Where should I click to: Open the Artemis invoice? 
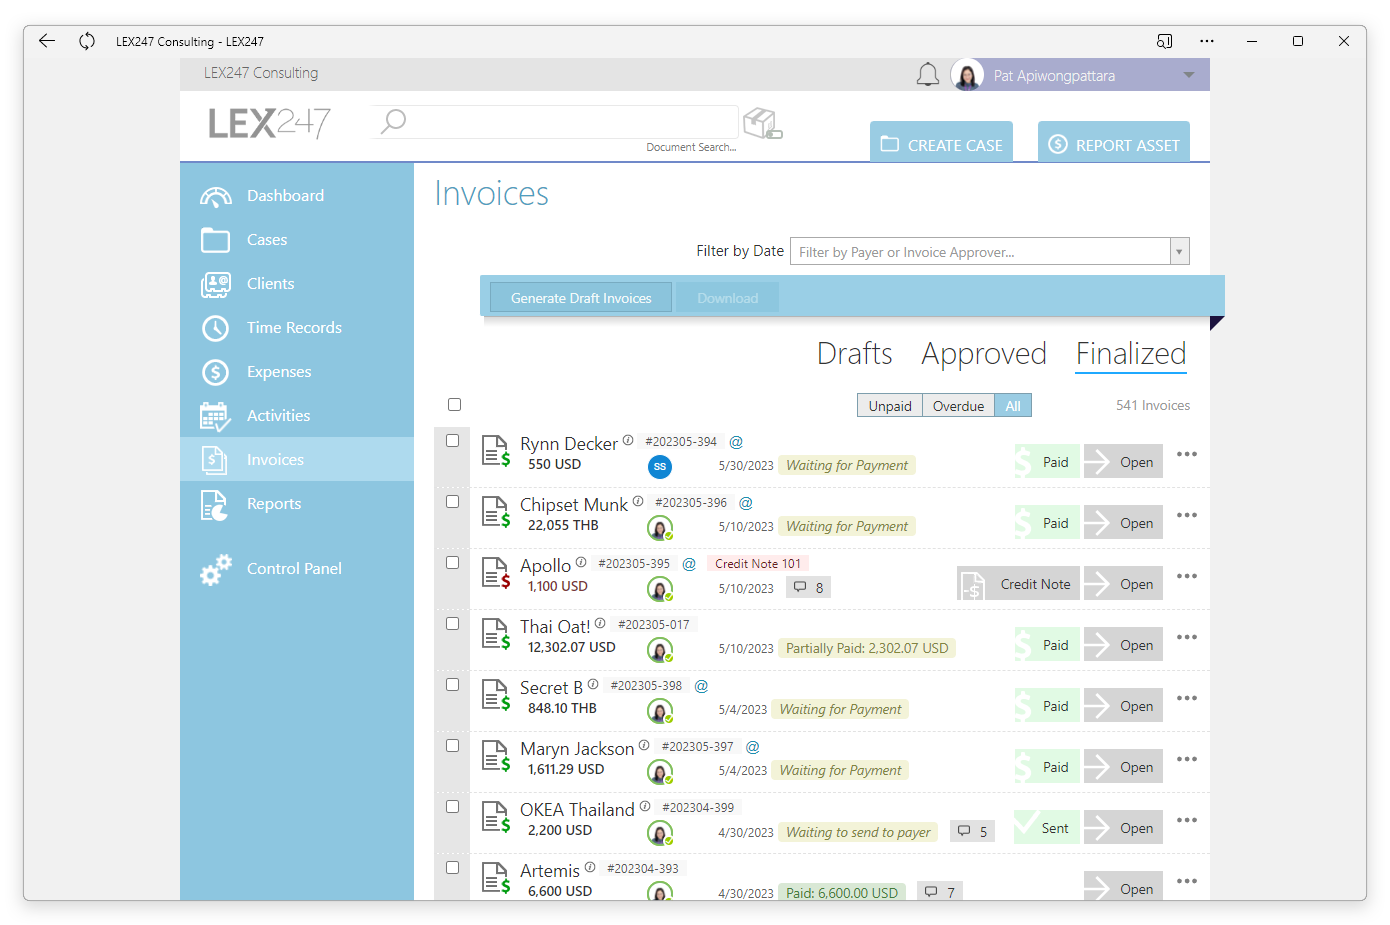pyautogui.click(x=1124, y=887)
